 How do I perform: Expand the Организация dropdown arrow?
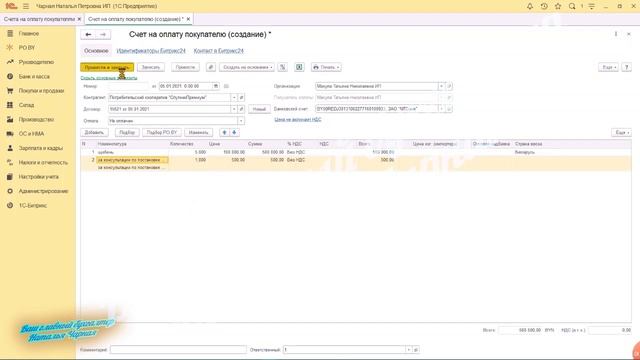coord(441,86)
